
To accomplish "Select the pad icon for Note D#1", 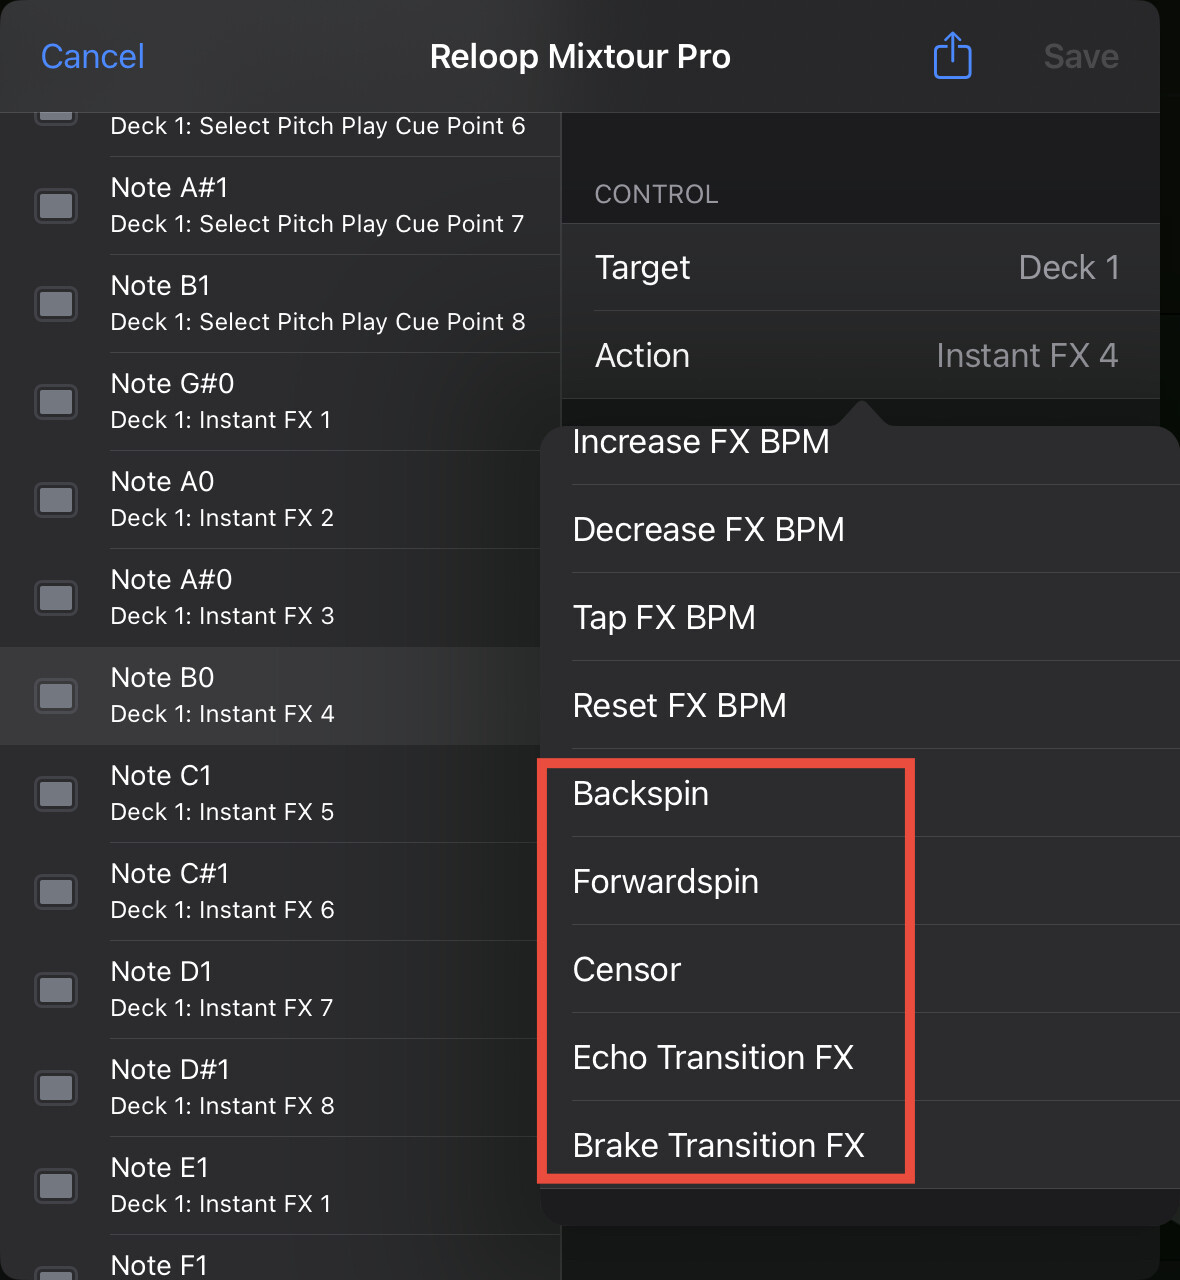I will click(56, 1088).
